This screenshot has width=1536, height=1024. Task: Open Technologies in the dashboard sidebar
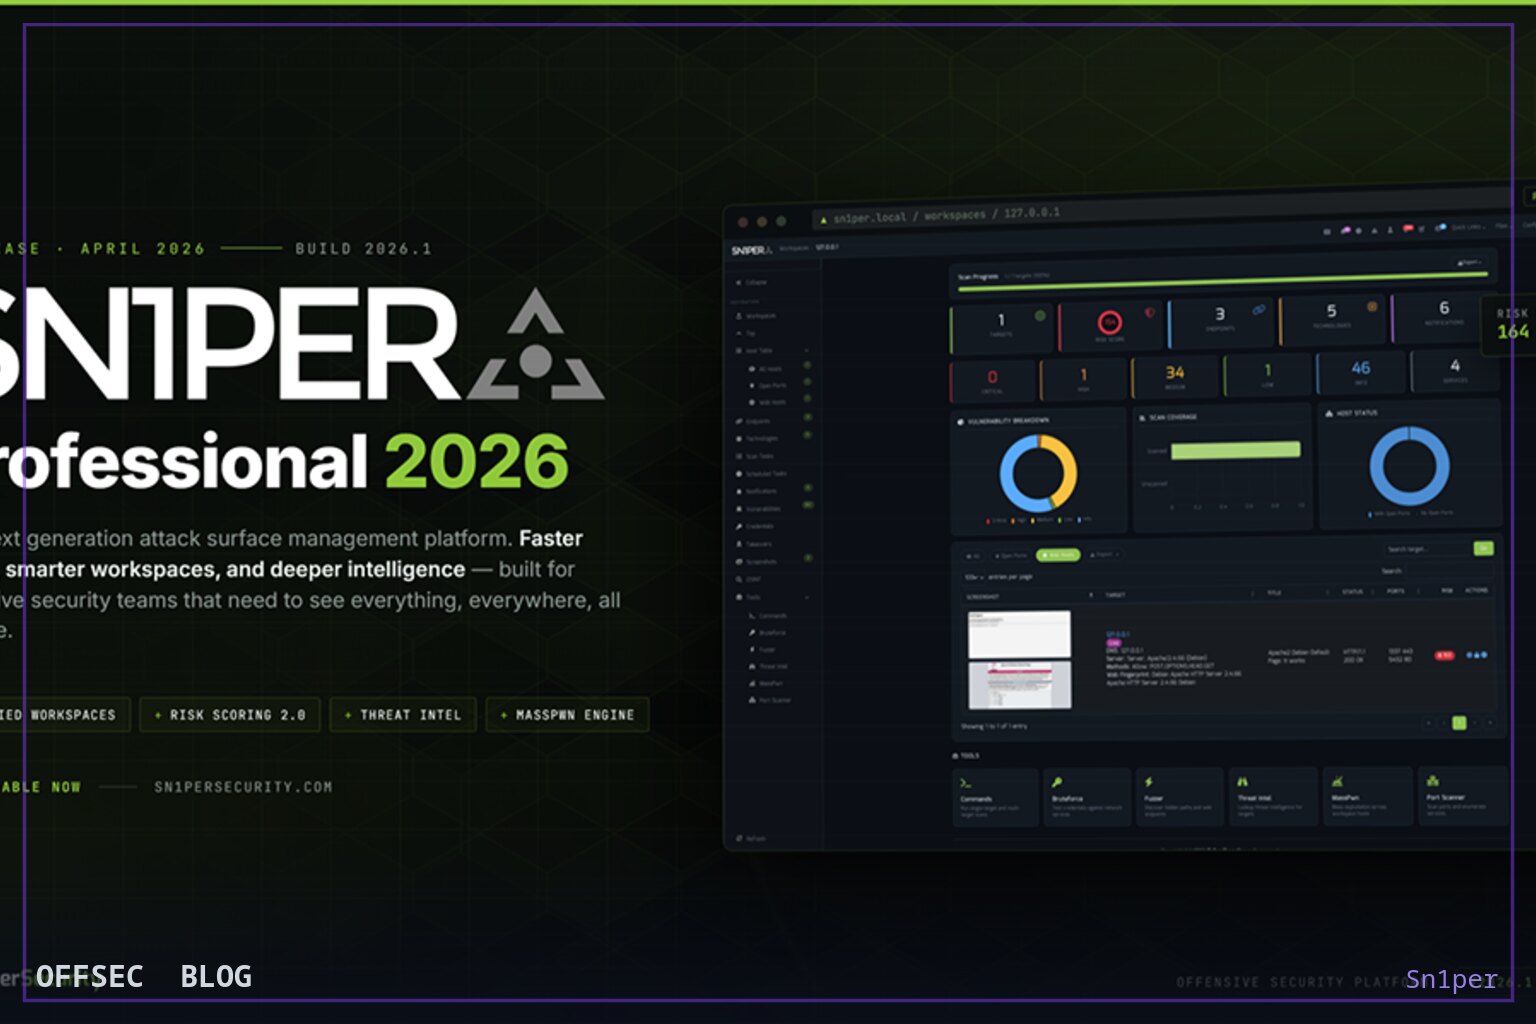(x=758, y=438)
